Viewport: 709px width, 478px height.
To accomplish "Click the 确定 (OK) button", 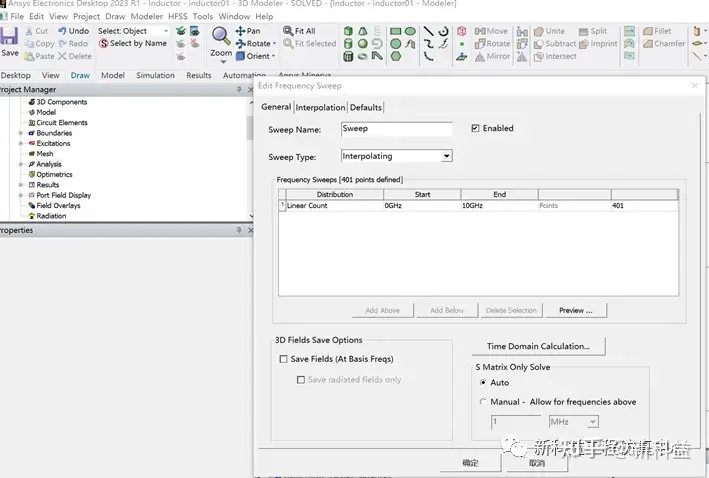I will (470, 463).
